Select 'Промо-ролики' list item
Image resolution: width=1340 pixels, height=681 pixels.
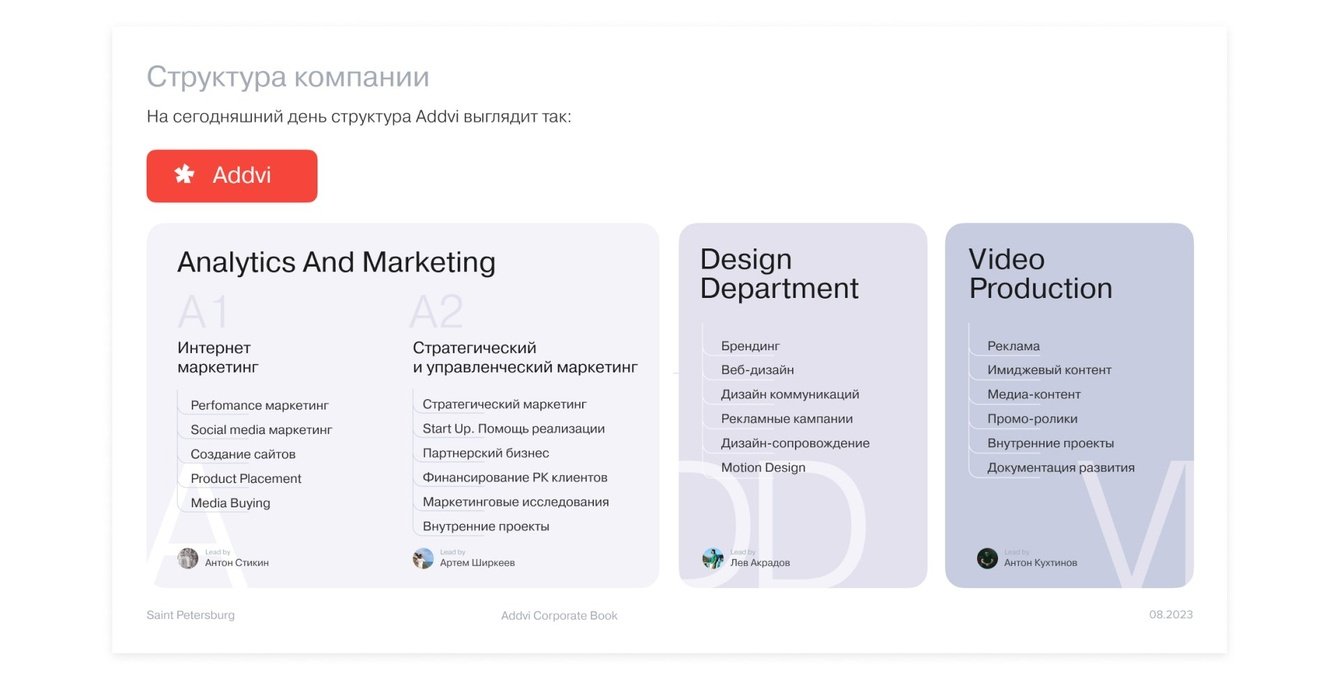click(x=1032, y=419)
